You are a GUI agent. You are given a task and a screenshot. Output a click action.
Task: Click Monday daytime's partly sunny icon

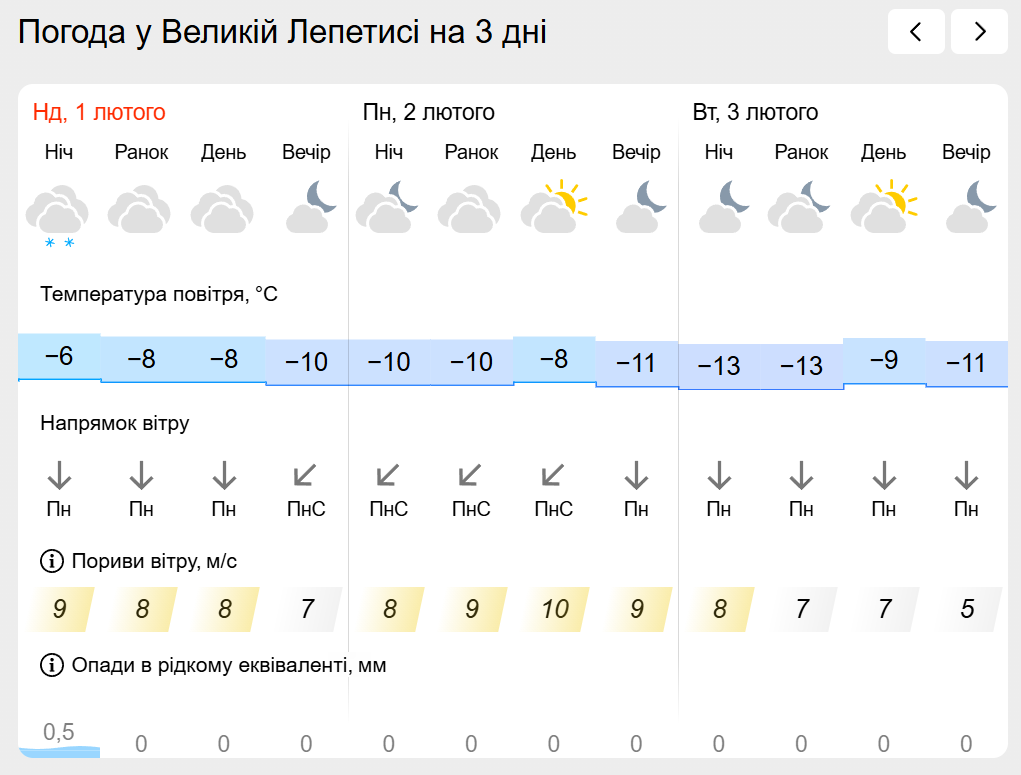[553, 208]
